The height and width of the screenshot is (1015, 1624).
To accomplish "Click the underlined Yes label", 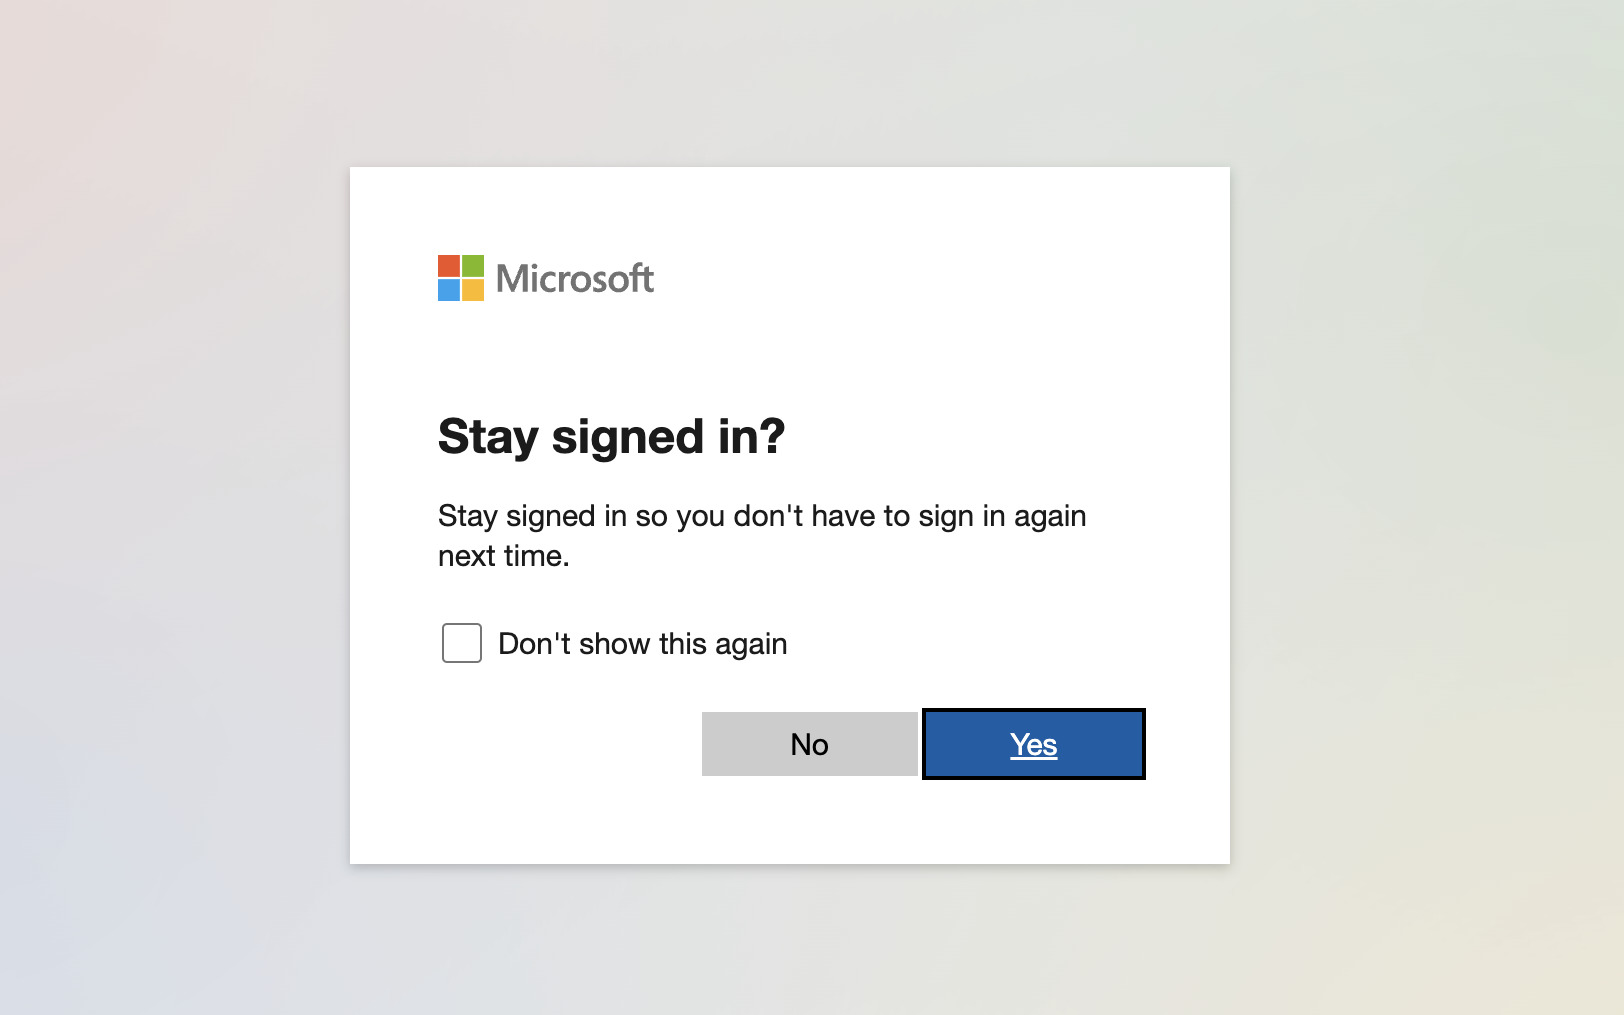I will 1033,744.
